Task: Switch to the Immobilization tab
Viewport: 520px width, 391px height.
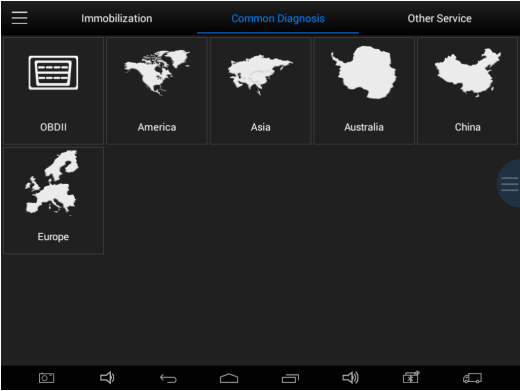Action: coord(117,18)
